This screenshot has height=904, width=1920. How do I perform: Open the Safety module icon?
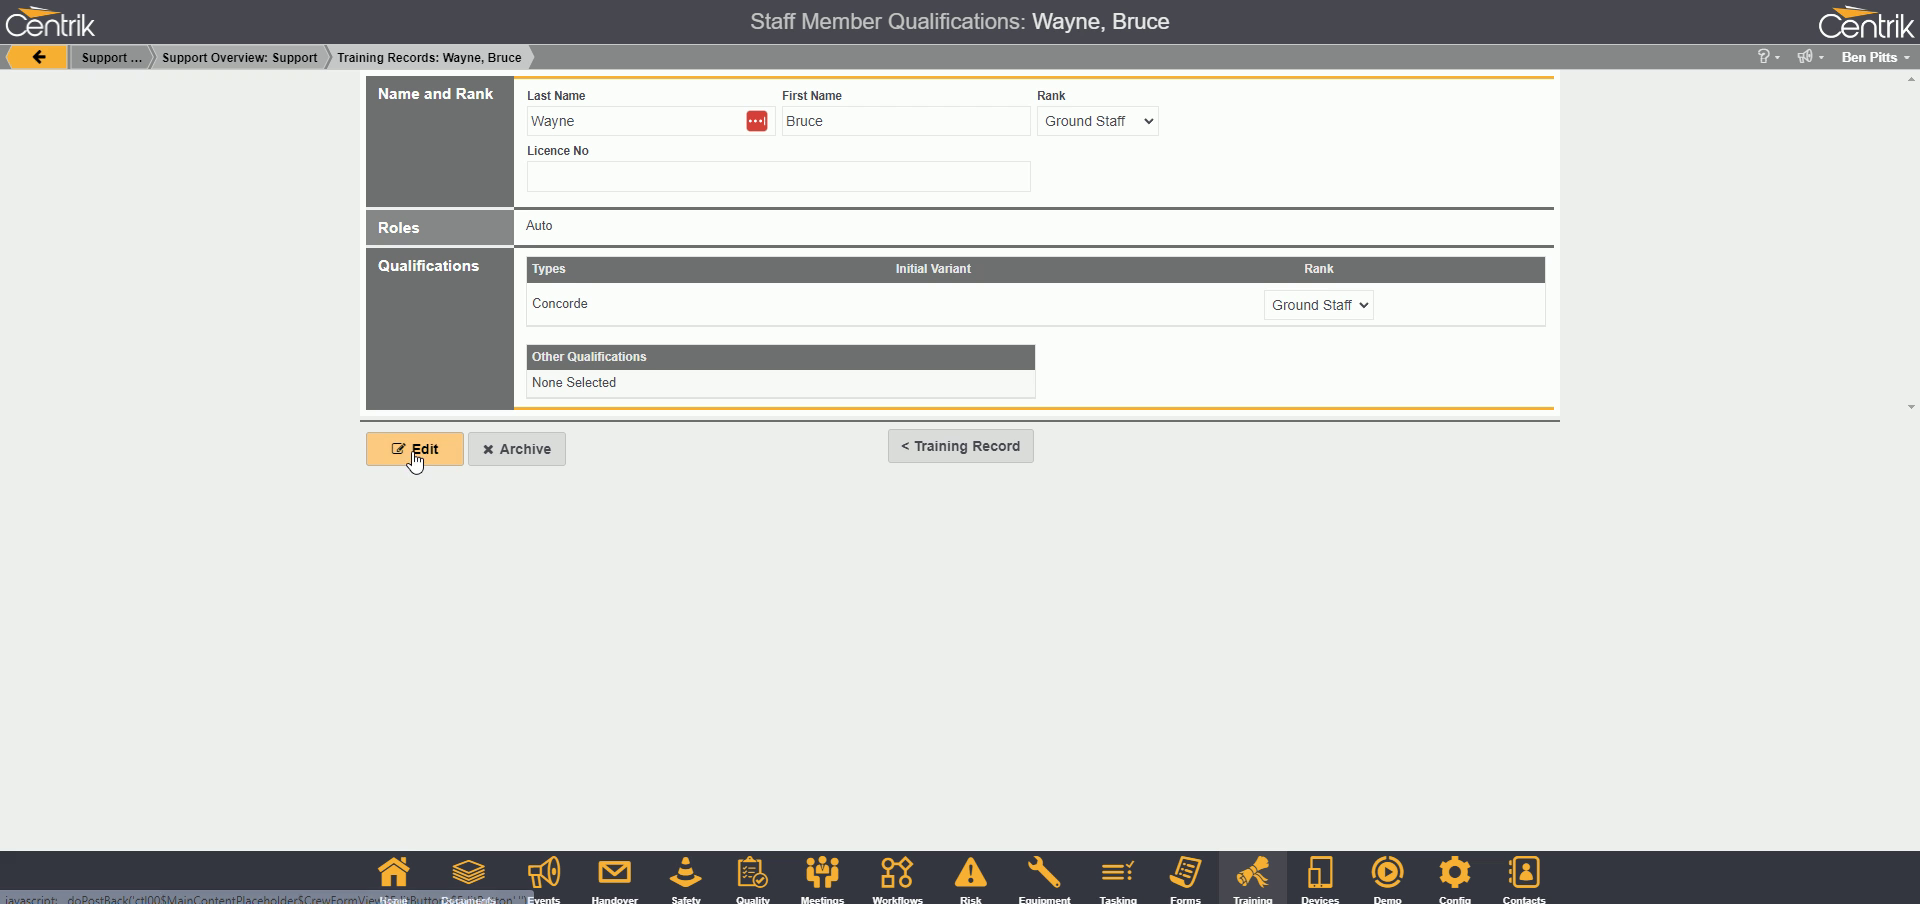coord(685,876)
